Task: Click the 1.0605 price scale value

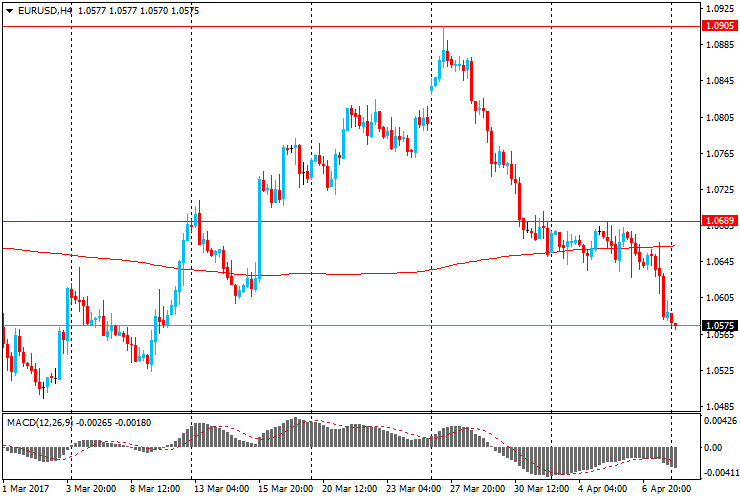Action: tap(720, 297)
